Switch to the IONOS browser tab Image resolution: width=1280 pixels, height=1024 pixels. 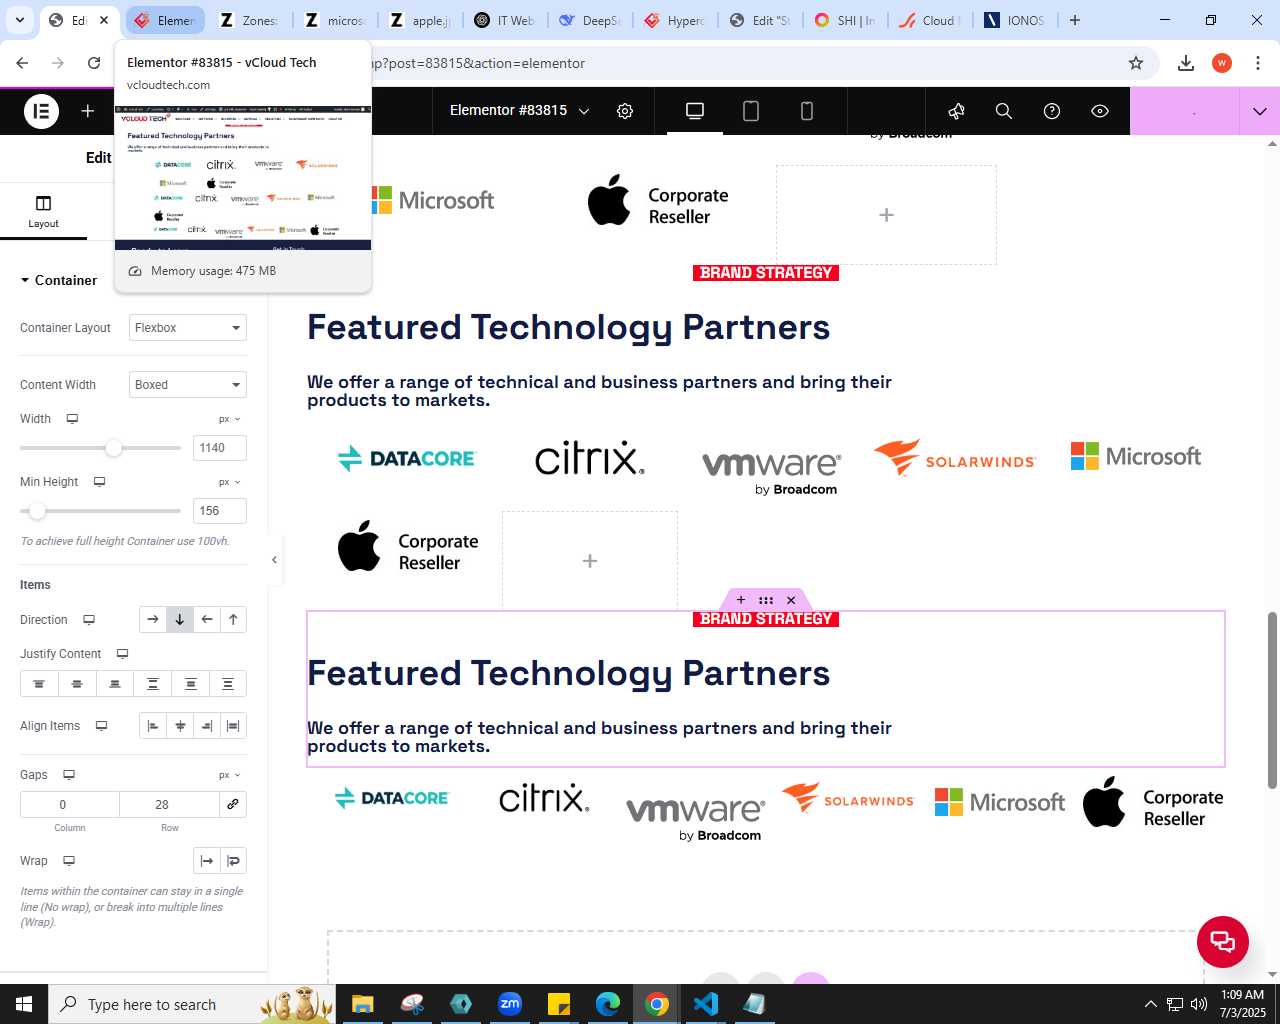pyautogui.click(x=1015, y=20)
